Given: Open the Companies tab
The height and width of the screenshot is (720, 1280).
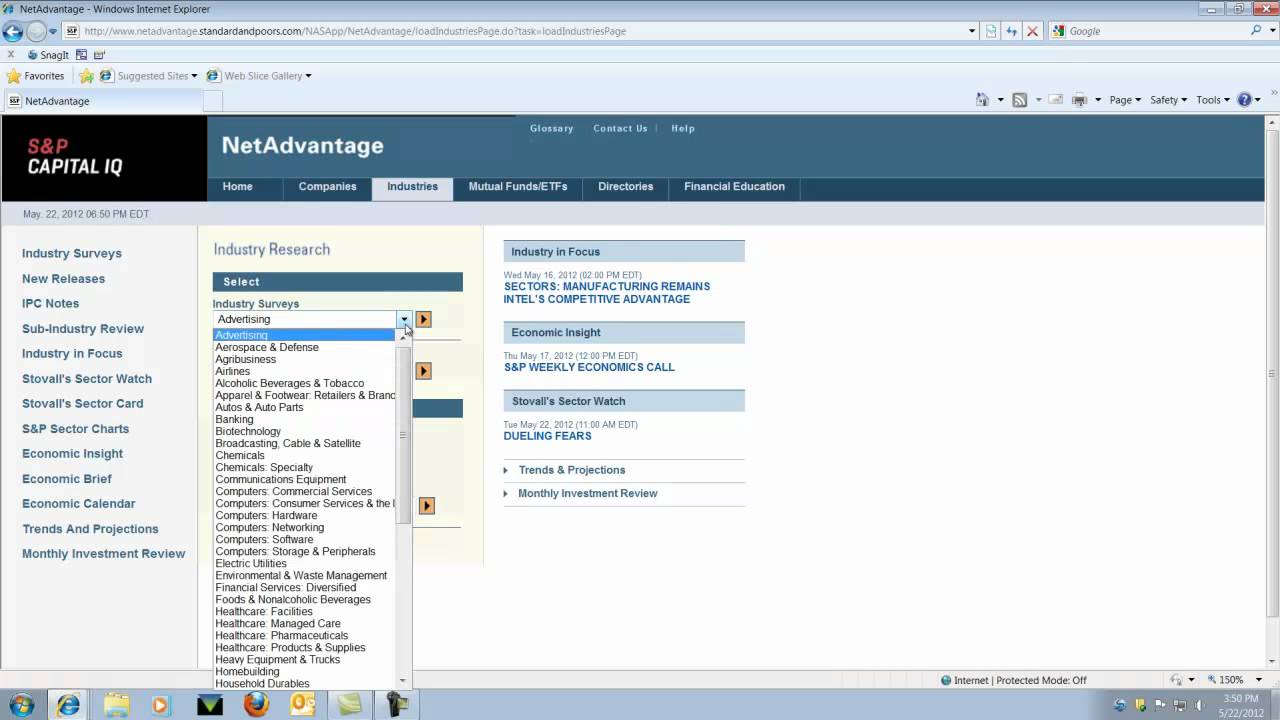Looking at the screenshot, I should pos(327,187).
